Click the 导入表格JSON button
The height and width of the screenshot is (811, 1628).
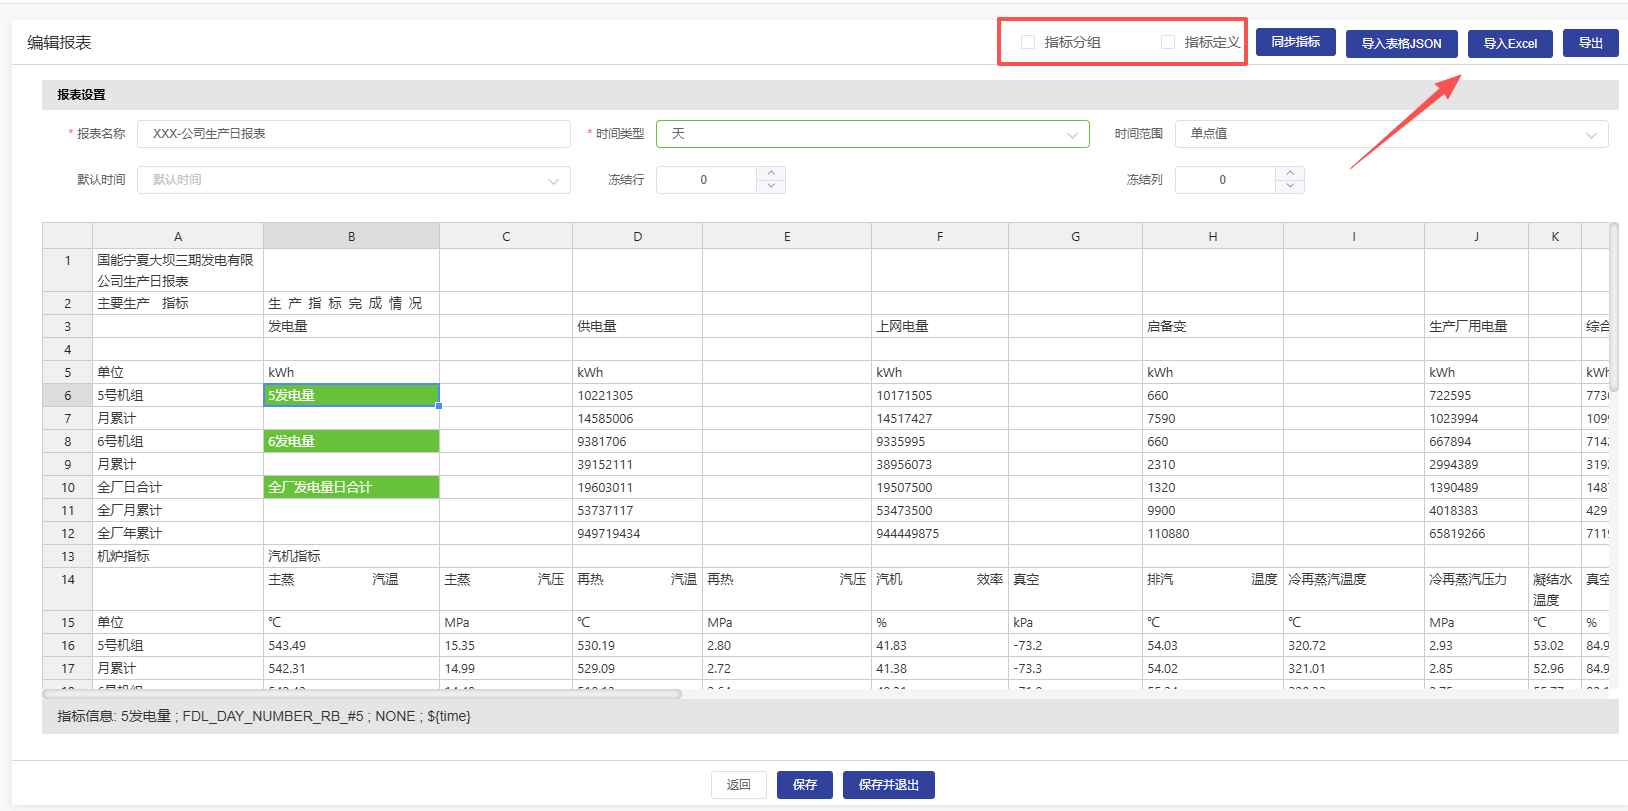click(1401, 44)
